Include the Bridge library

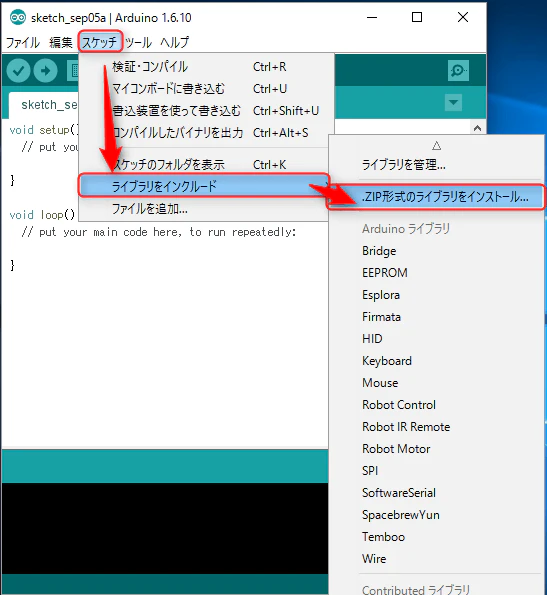(x=436, y=251)
